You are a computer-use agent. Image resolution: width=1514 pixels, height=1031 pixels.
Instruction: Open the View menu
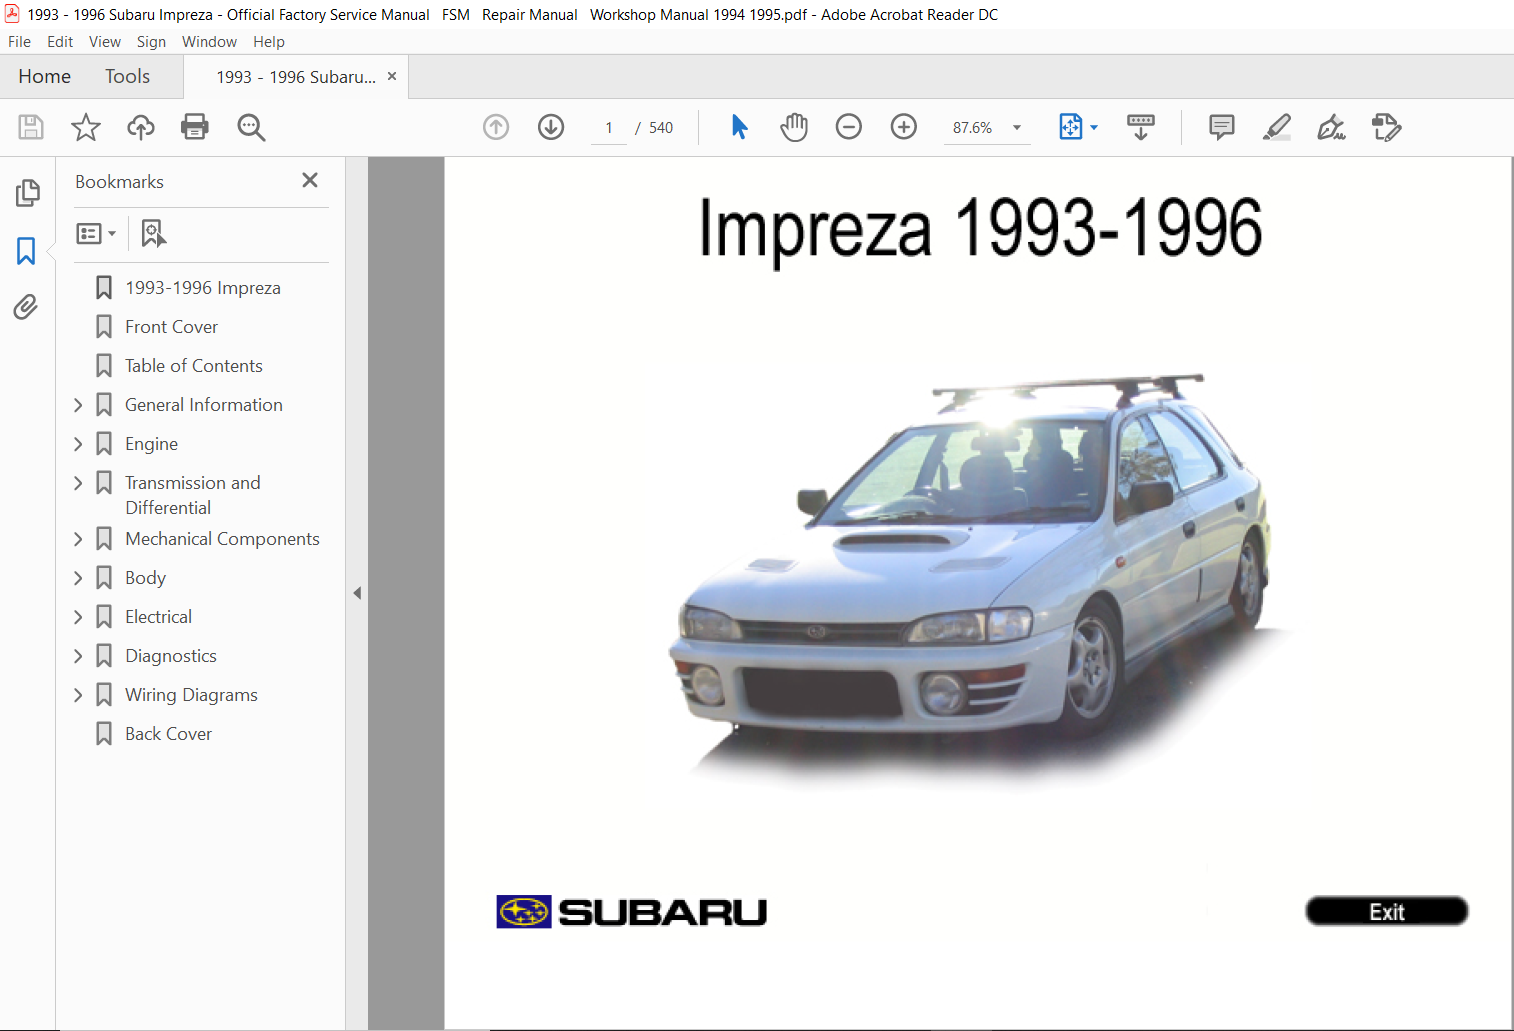[x=105, y=42]
